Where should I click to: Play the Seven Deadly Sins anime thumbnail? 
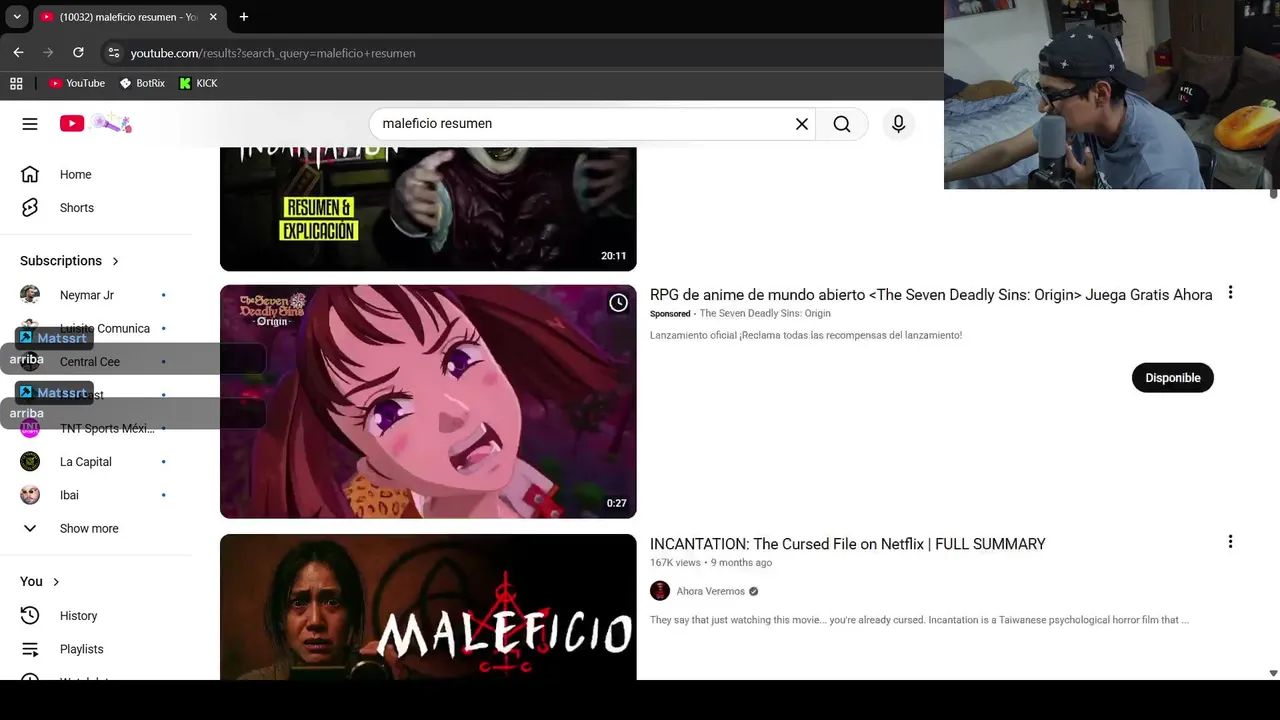click(x=428, y=402)
